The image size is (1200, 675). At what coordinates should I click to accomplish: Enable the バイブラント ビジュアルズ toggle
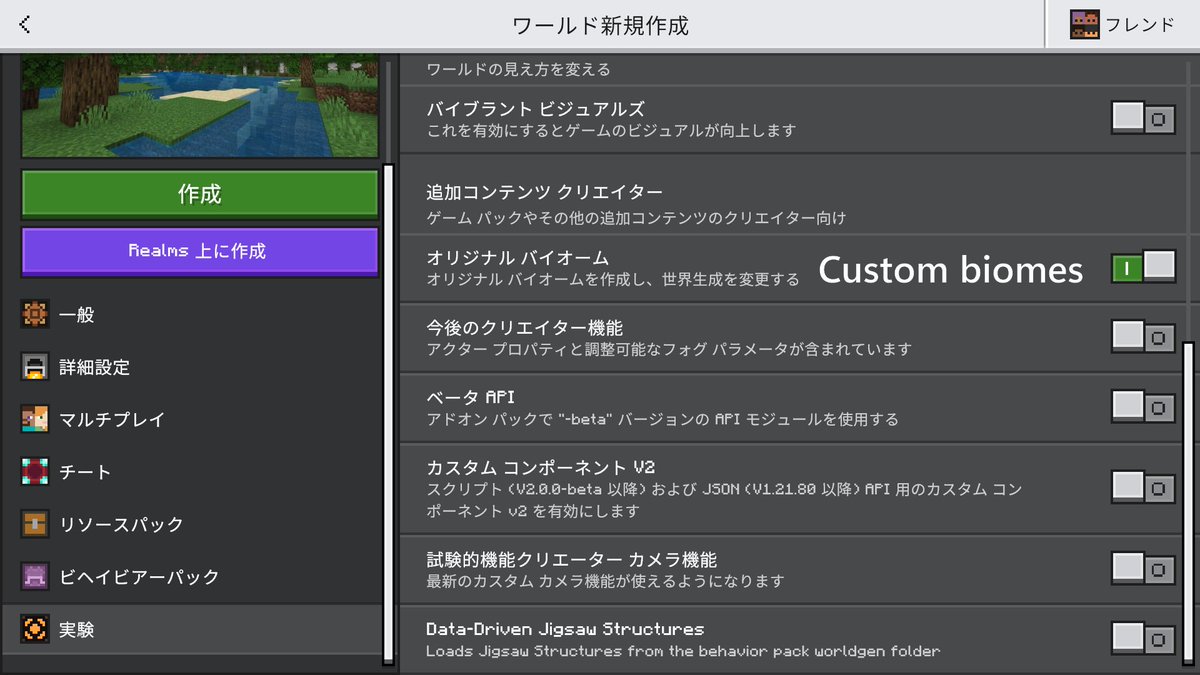pos(1143,118)
